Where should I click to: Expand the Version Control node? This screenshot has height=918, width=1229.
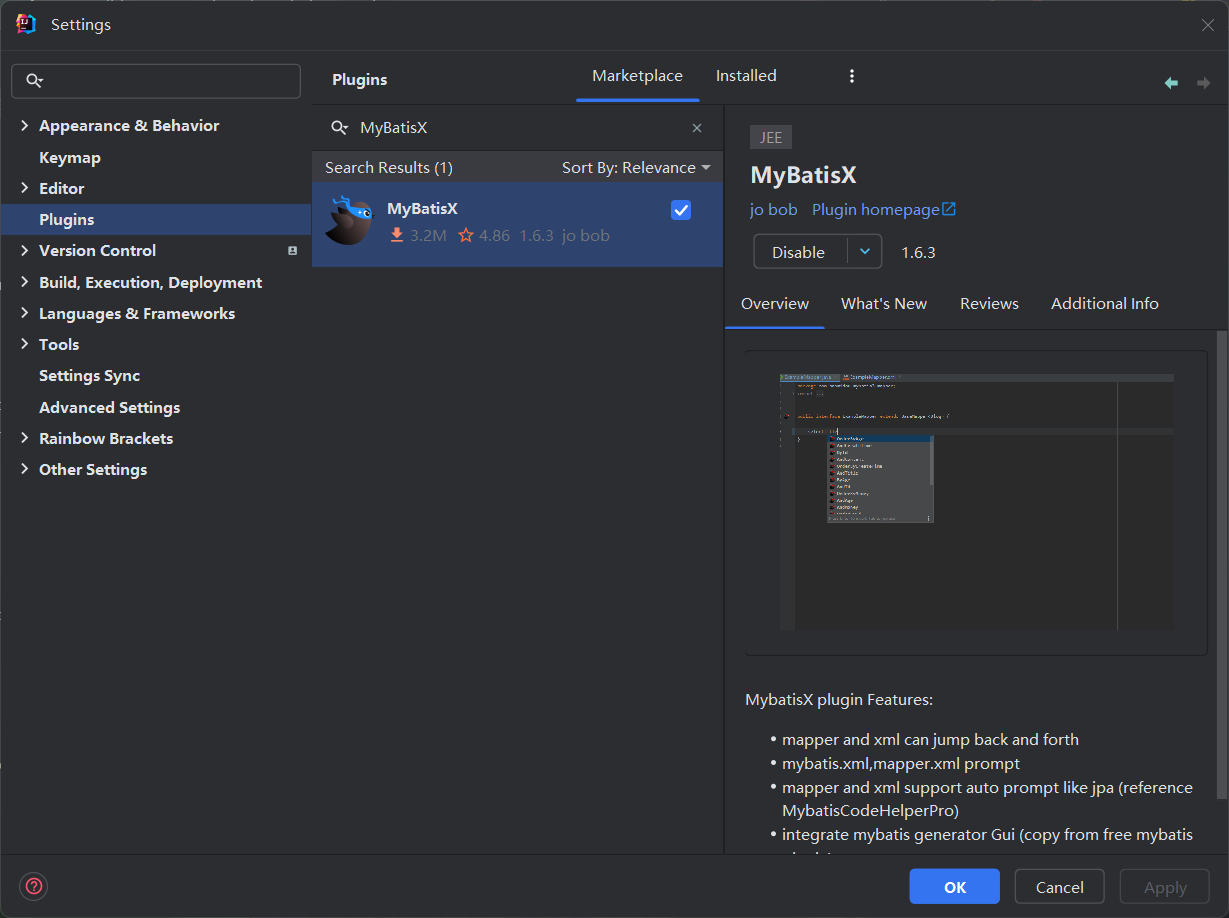[25, 250]
